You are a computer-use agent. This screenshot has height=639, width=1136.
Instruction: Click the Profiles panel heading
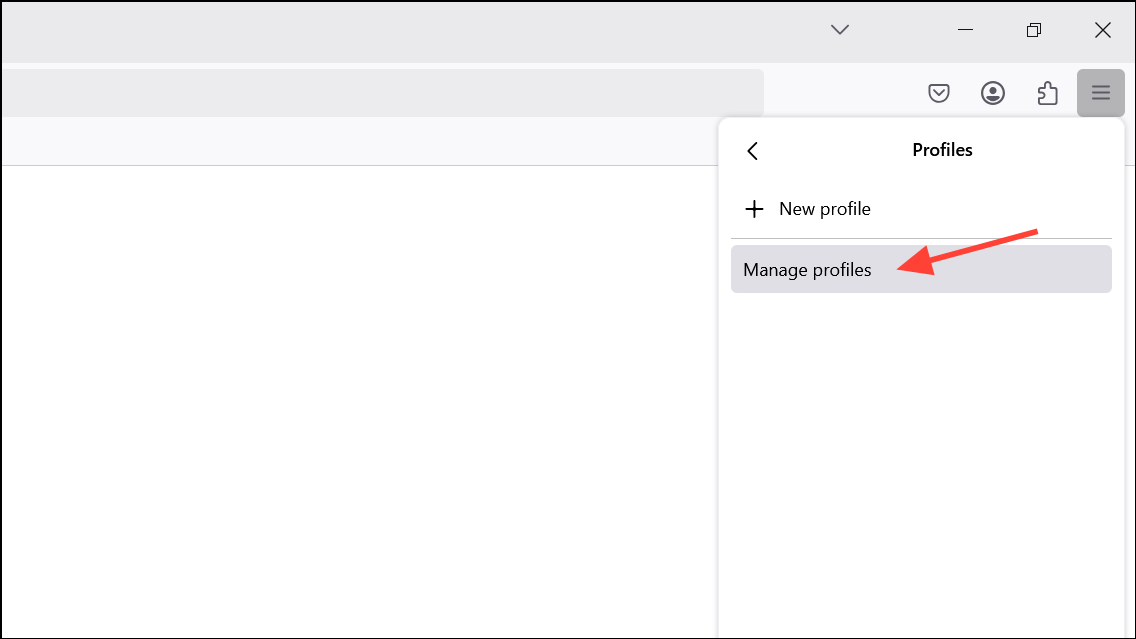tap(942, 150)
